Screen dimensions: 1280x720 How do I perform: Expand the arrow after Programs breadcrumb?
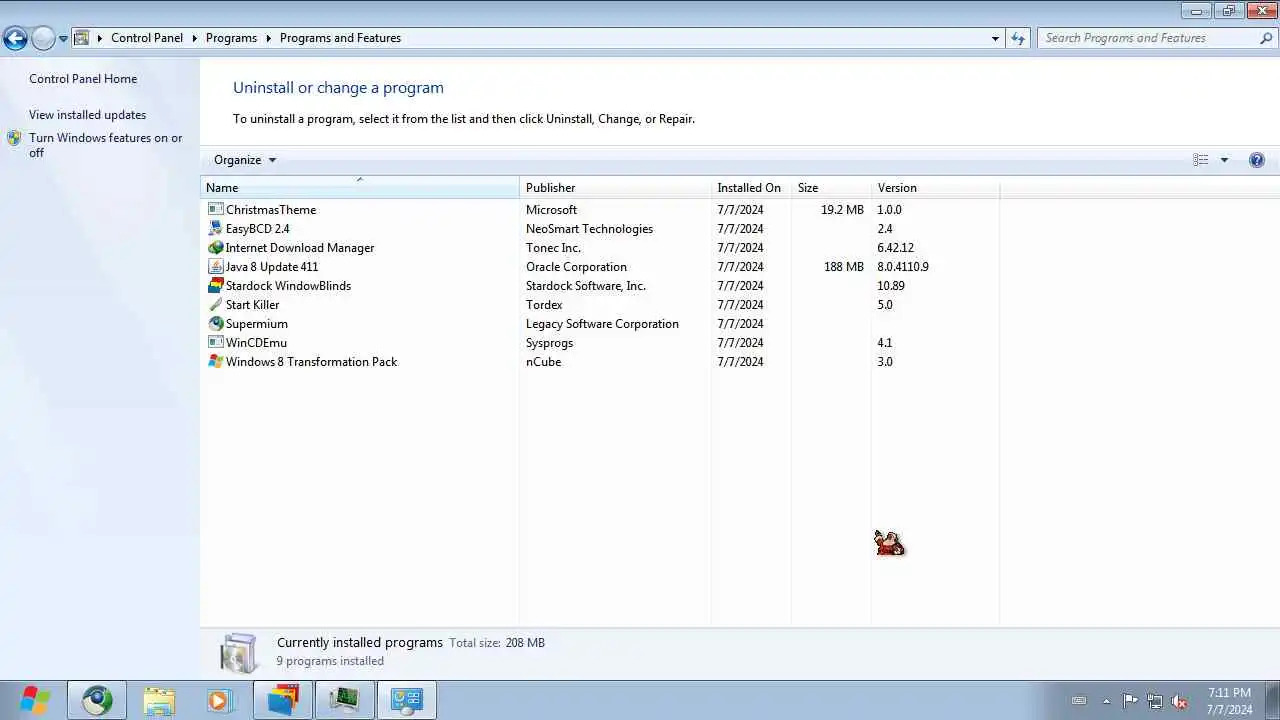269,38
